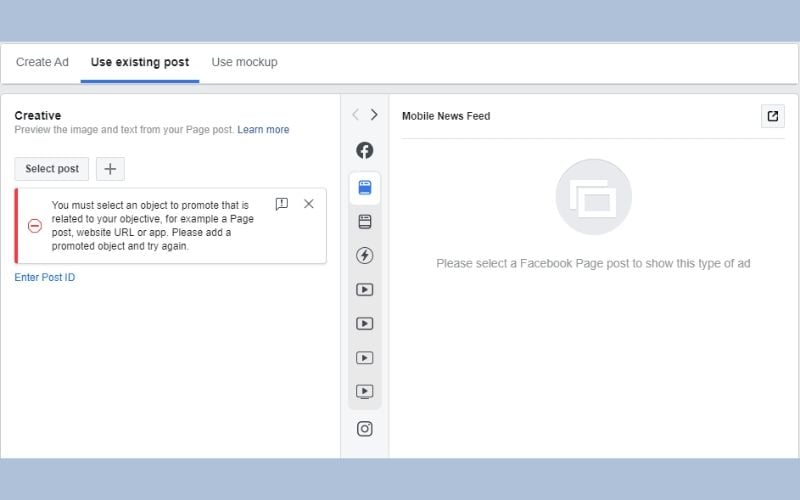Open the Use existing post tab
The image size is (800, 500).
139,62
